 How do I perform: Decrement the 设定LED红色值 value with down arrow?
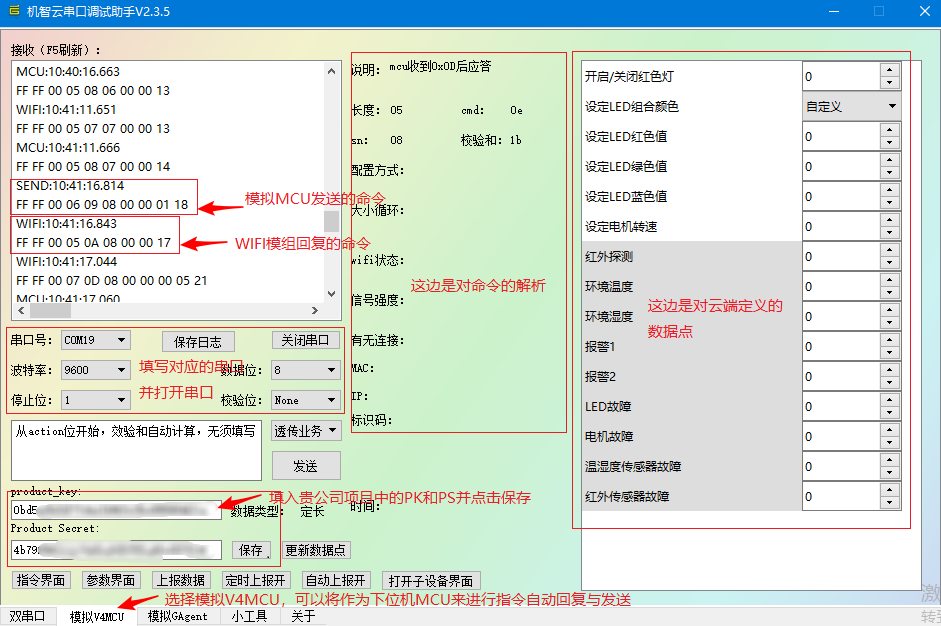889,143
